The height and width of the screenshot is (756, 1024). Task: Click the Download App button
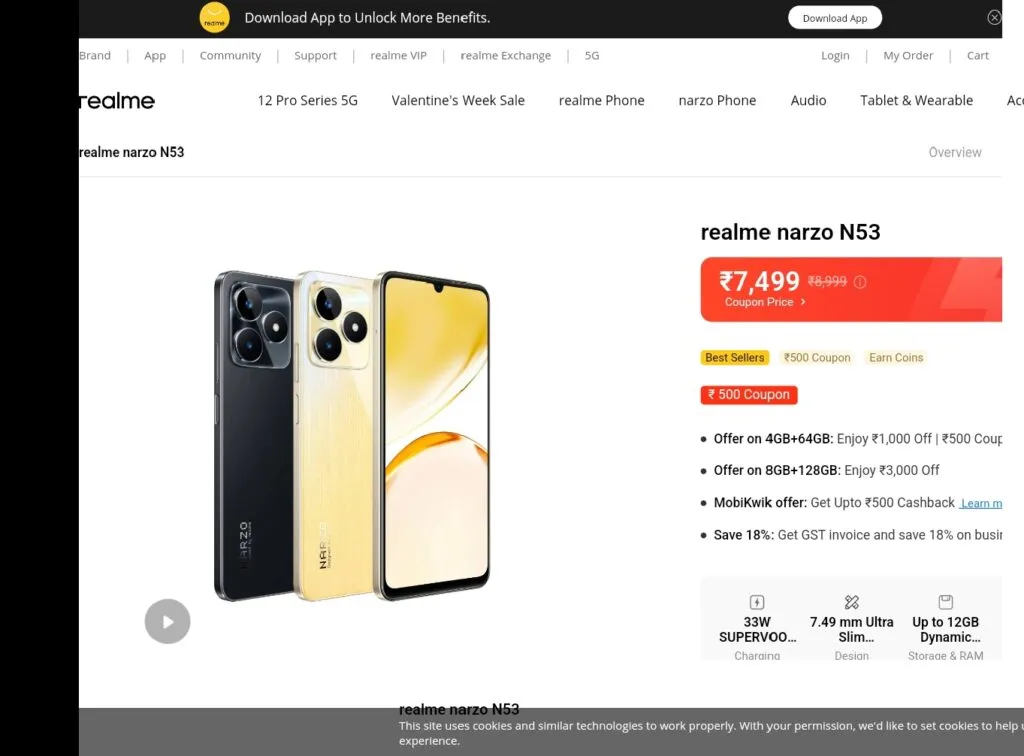(835, 18)
